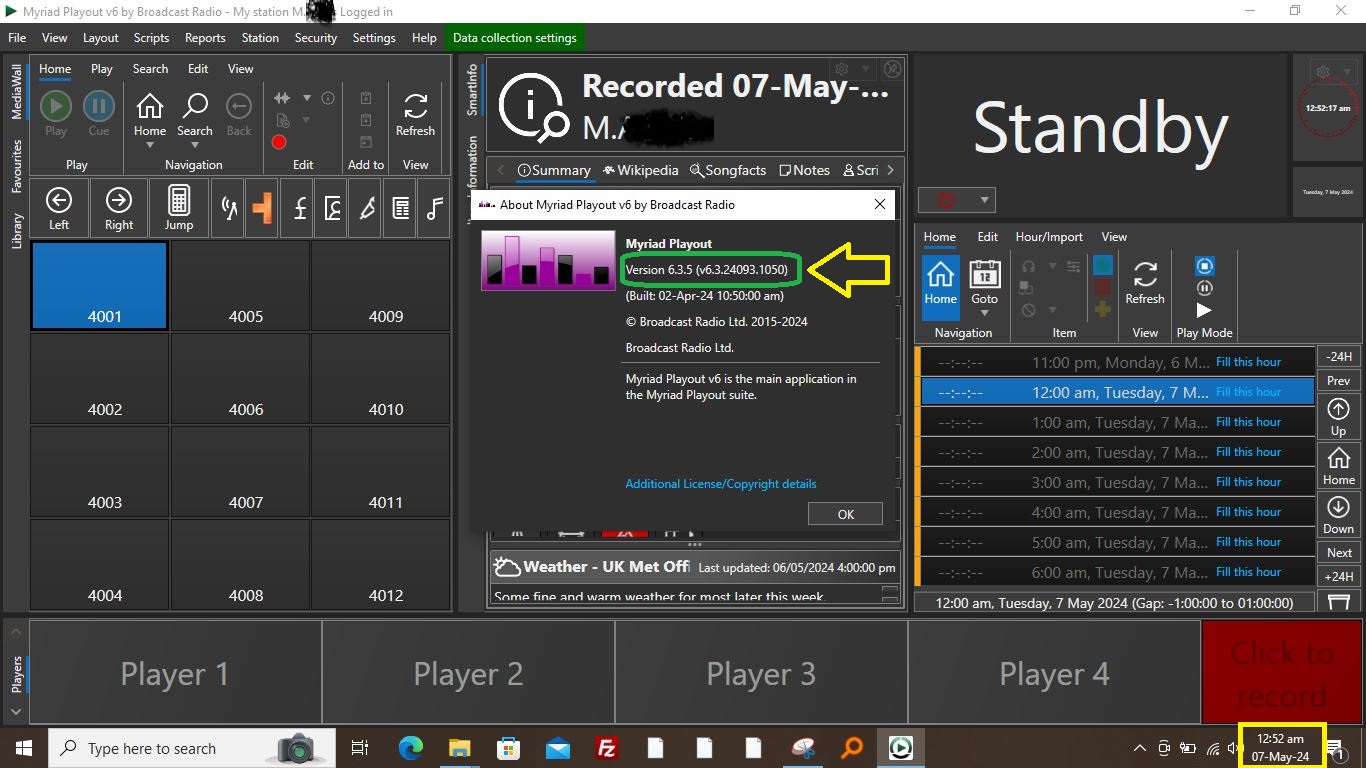1366x768 pixels.
Task: Click the music note page icon
Action: 434,208
